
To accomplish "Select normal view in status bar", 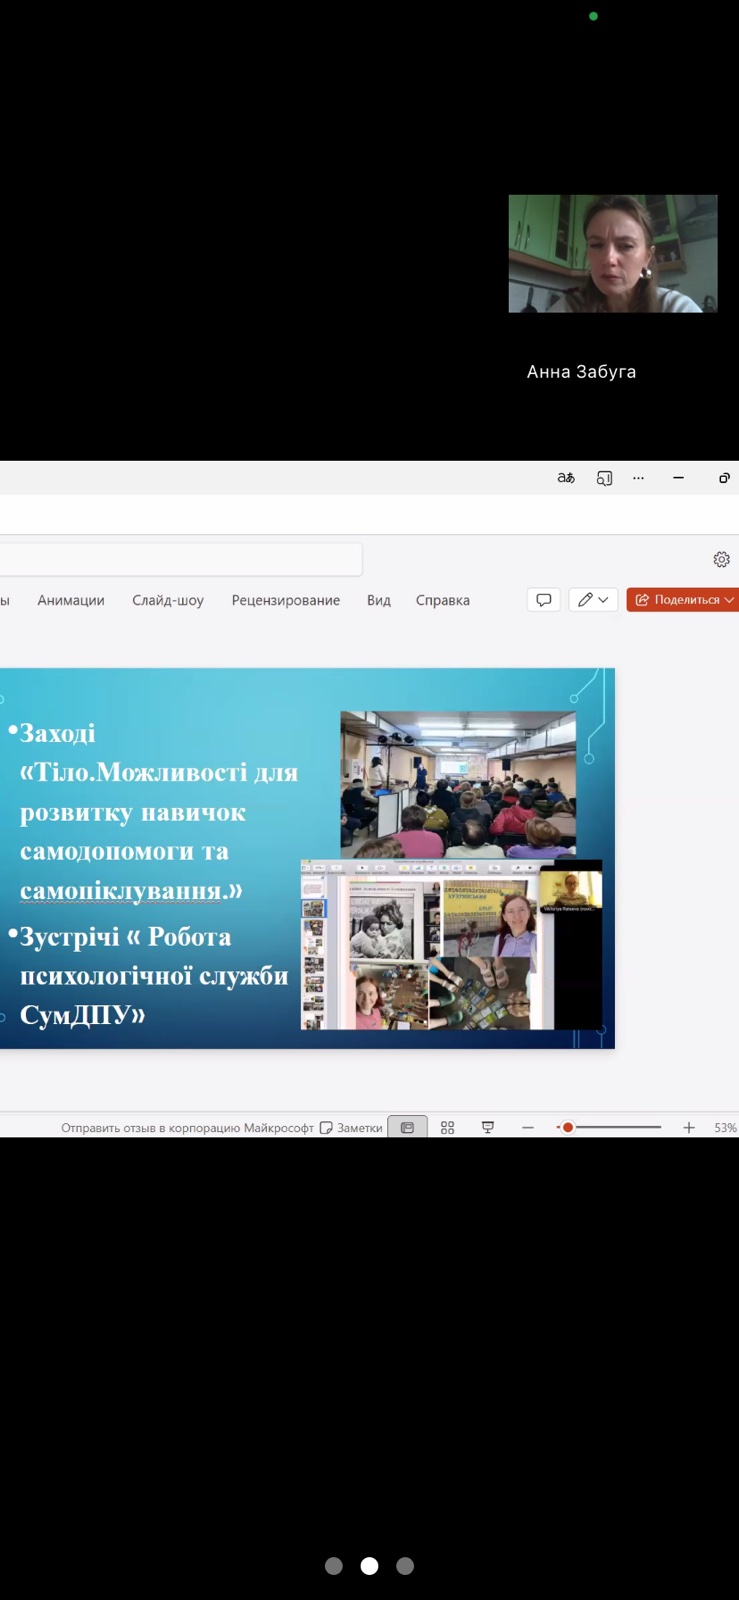I will (407, 1127).
